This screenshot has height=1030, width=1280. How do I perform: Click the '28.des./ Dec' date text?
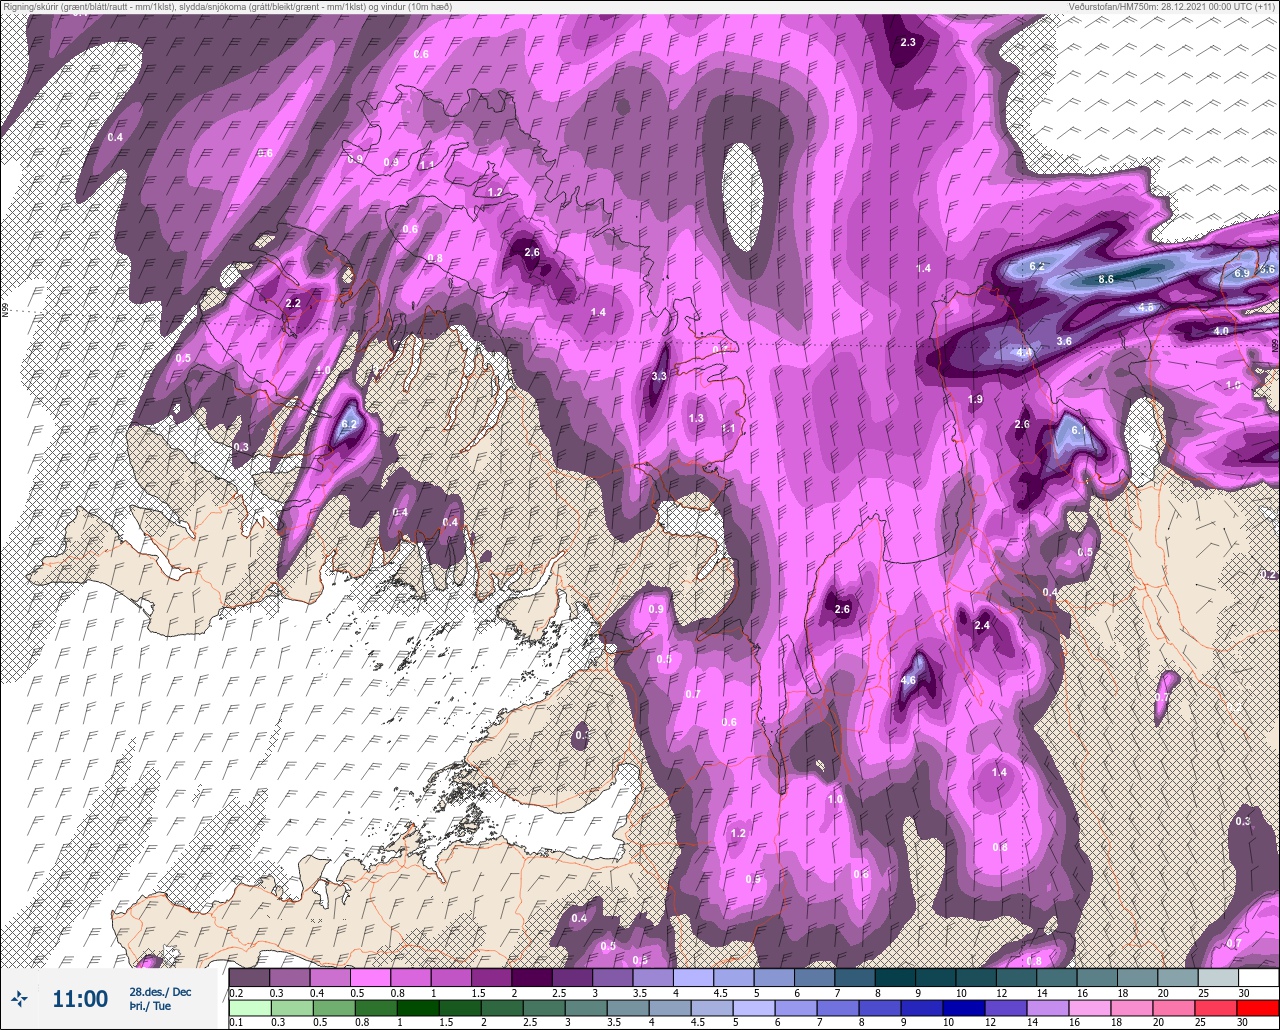pyautogui.click(x=160, y=992)
